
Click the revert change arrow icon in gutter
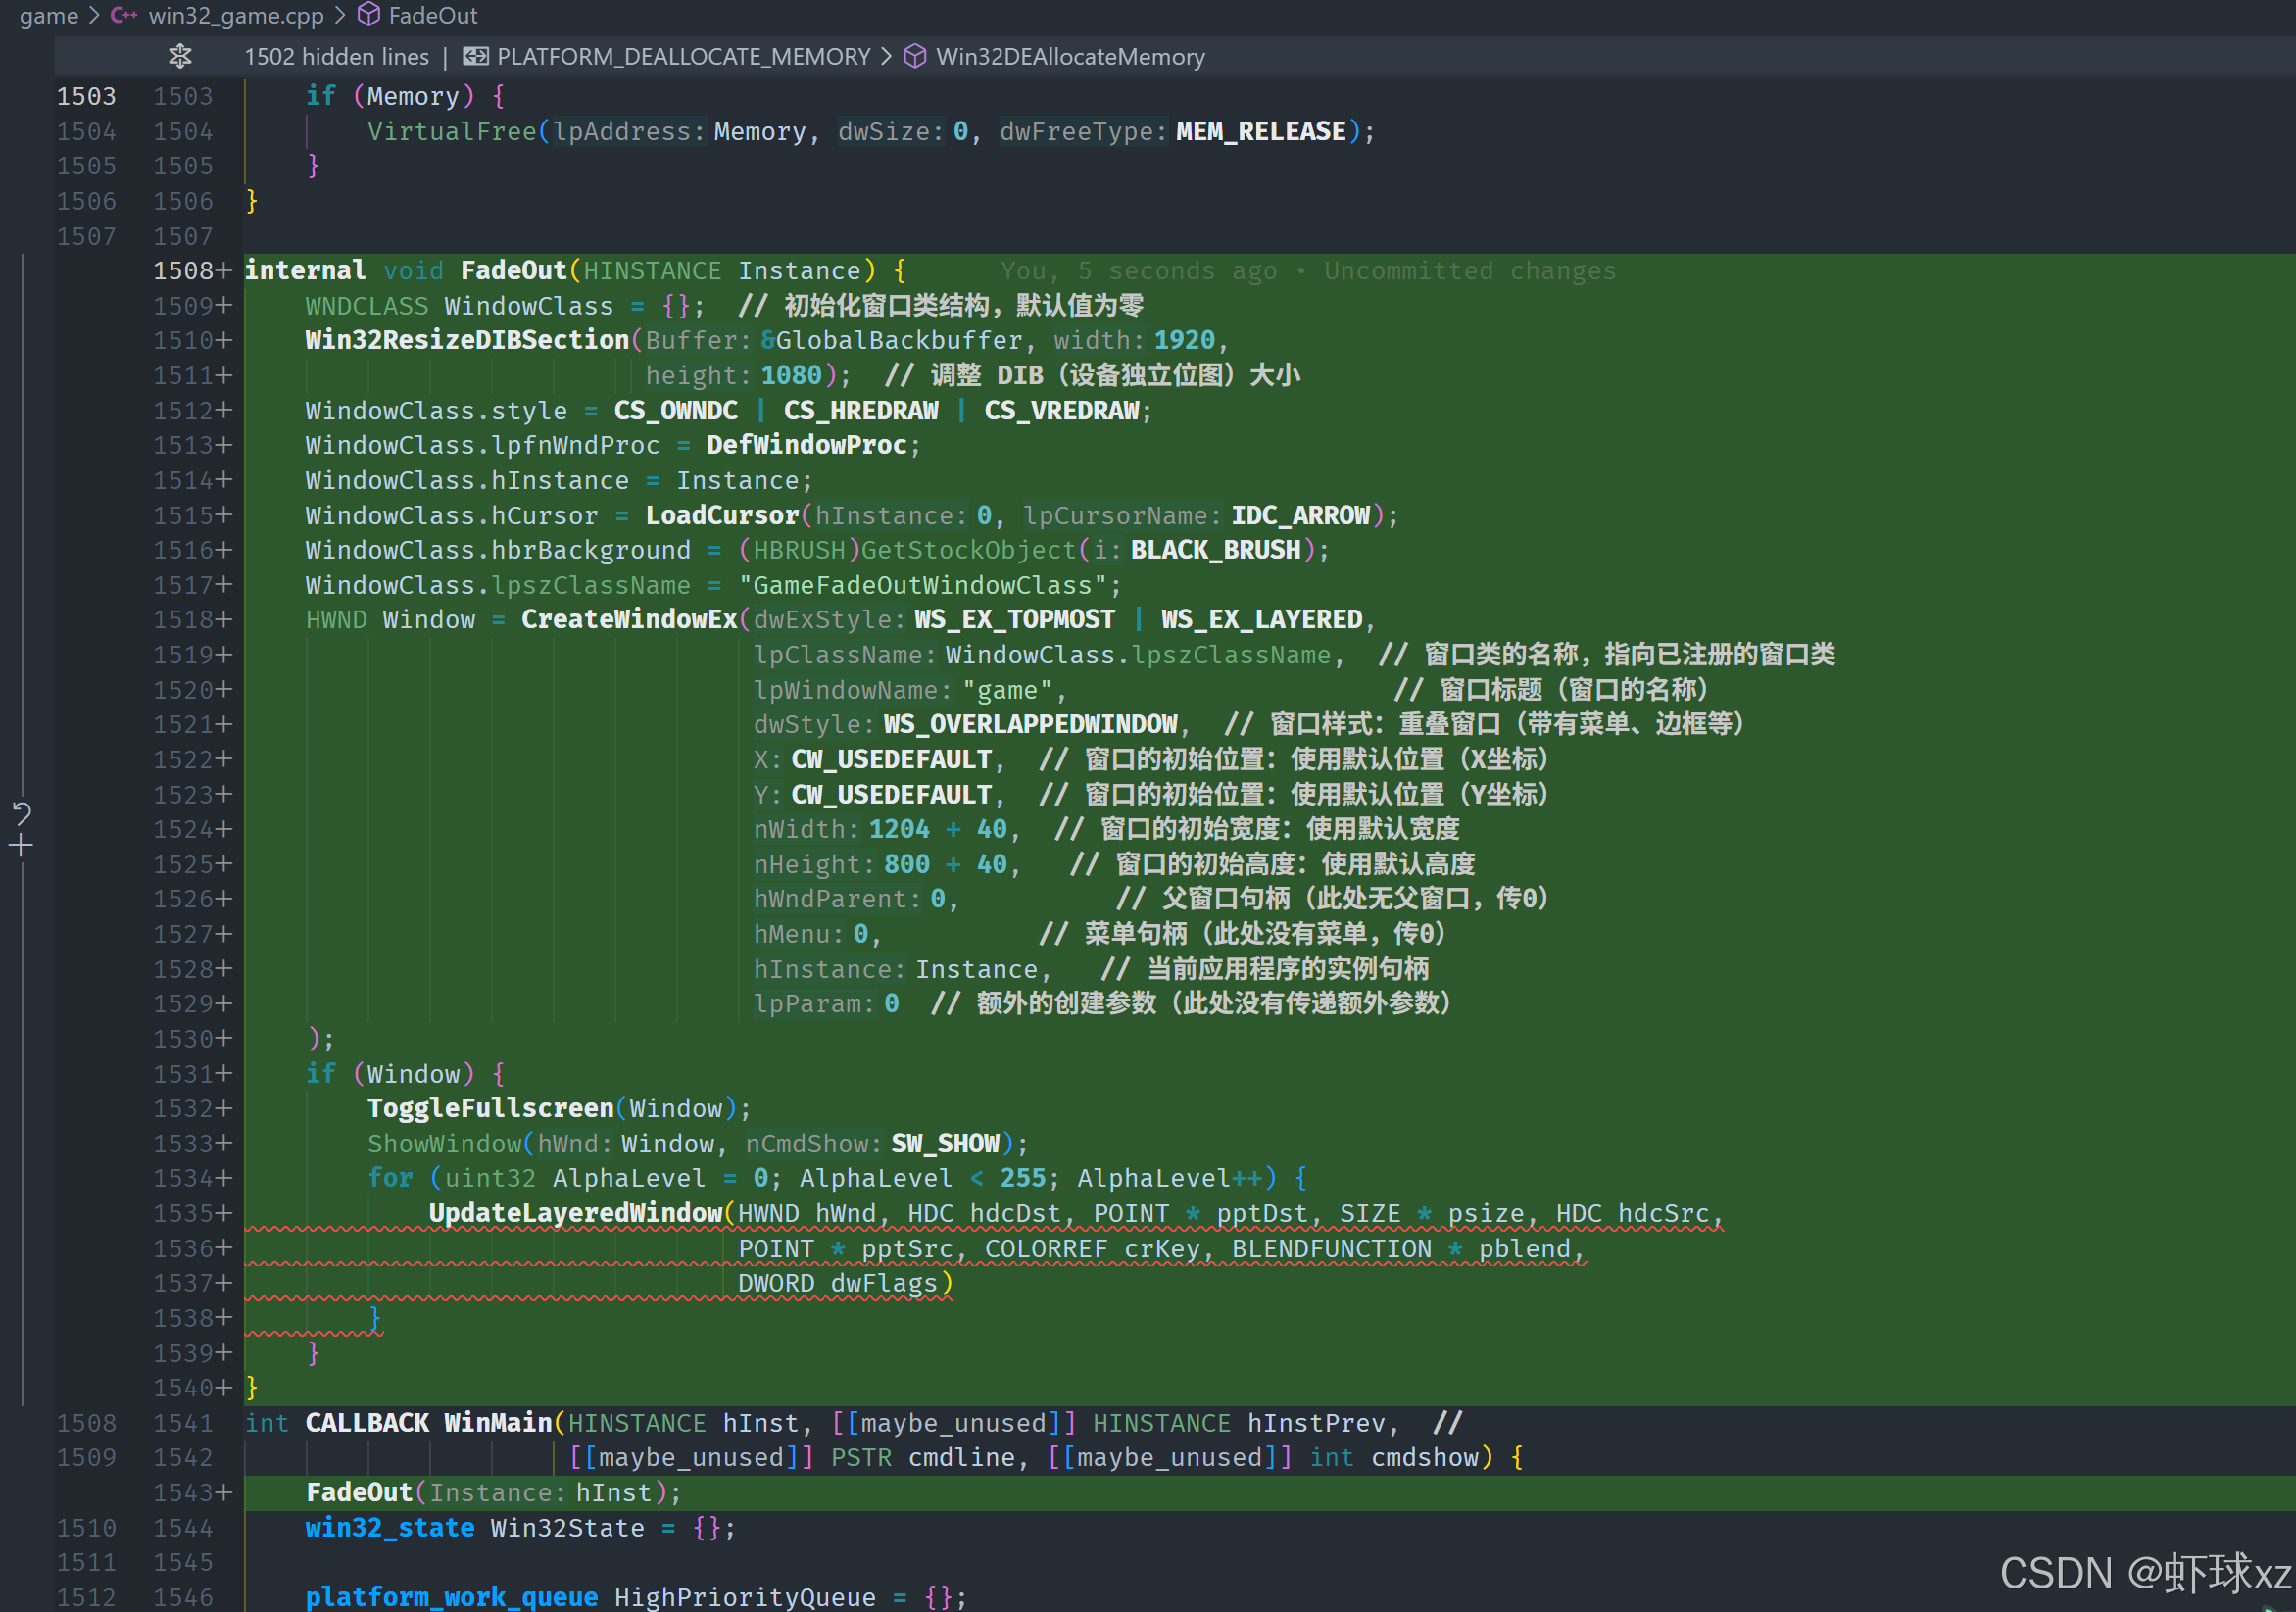21,813
